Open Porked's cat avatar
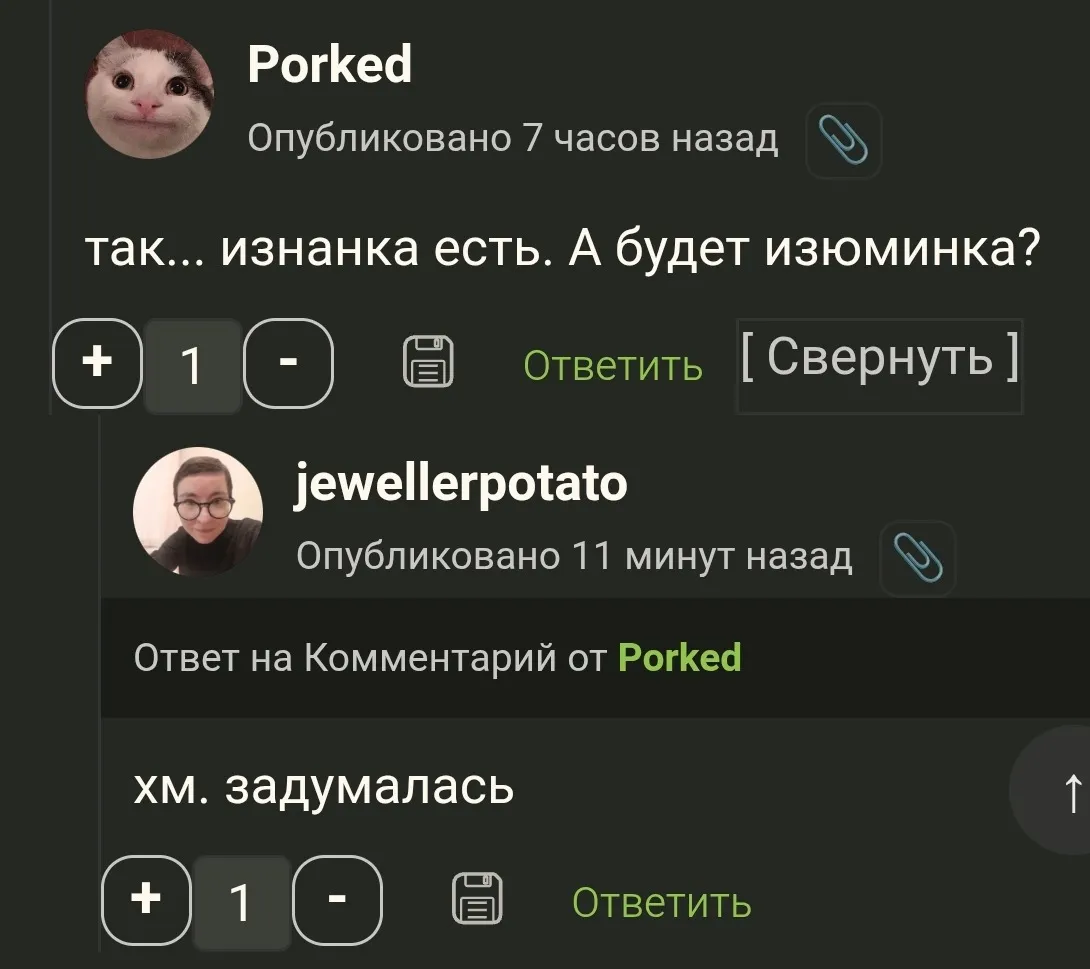The height and width of the screenshot is (969, 1090). coord(149,94)
